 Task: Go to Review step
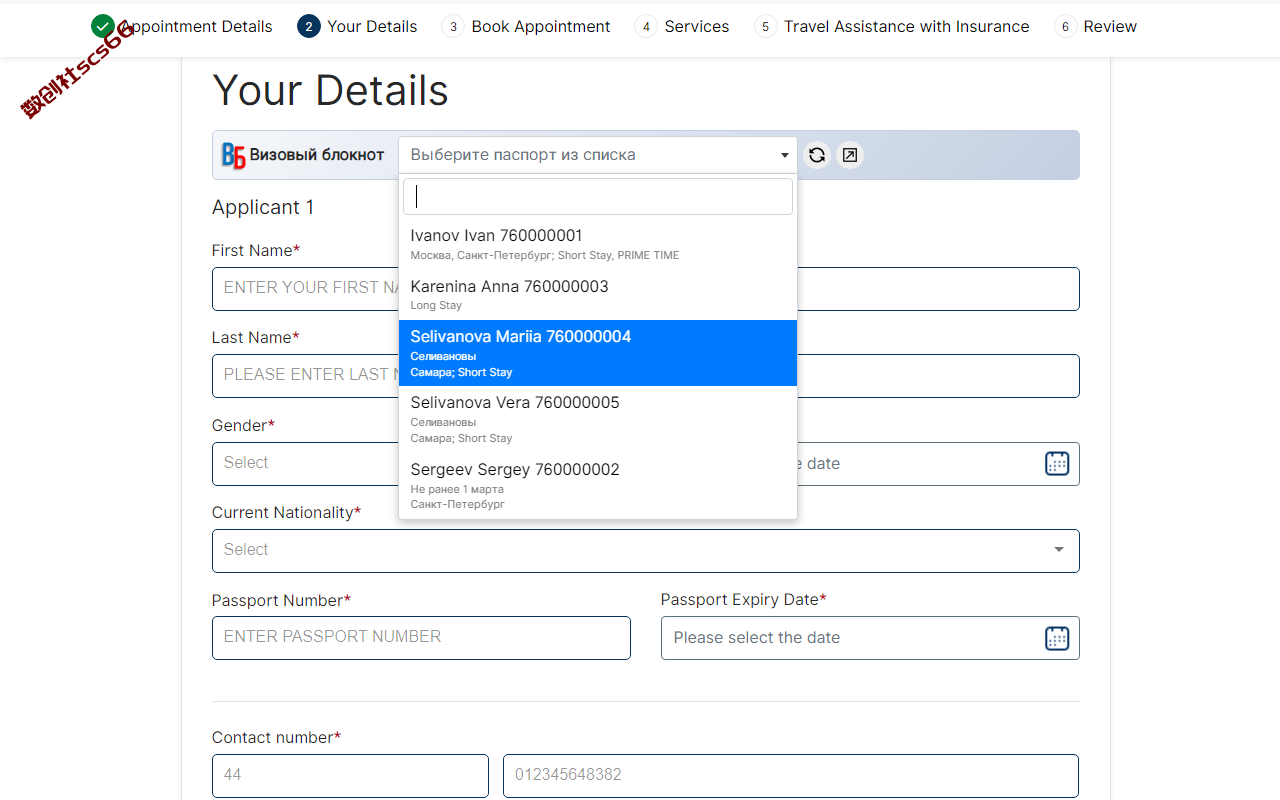1095,27
